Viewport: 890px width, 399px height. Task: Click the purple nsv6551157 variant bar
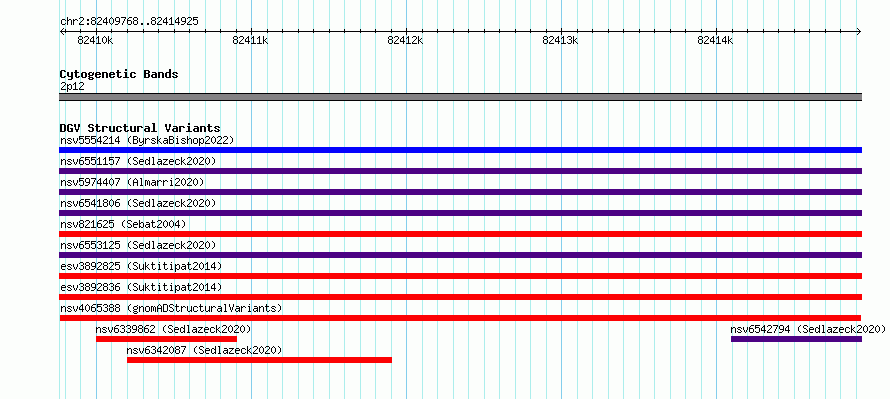coord(460,171)
